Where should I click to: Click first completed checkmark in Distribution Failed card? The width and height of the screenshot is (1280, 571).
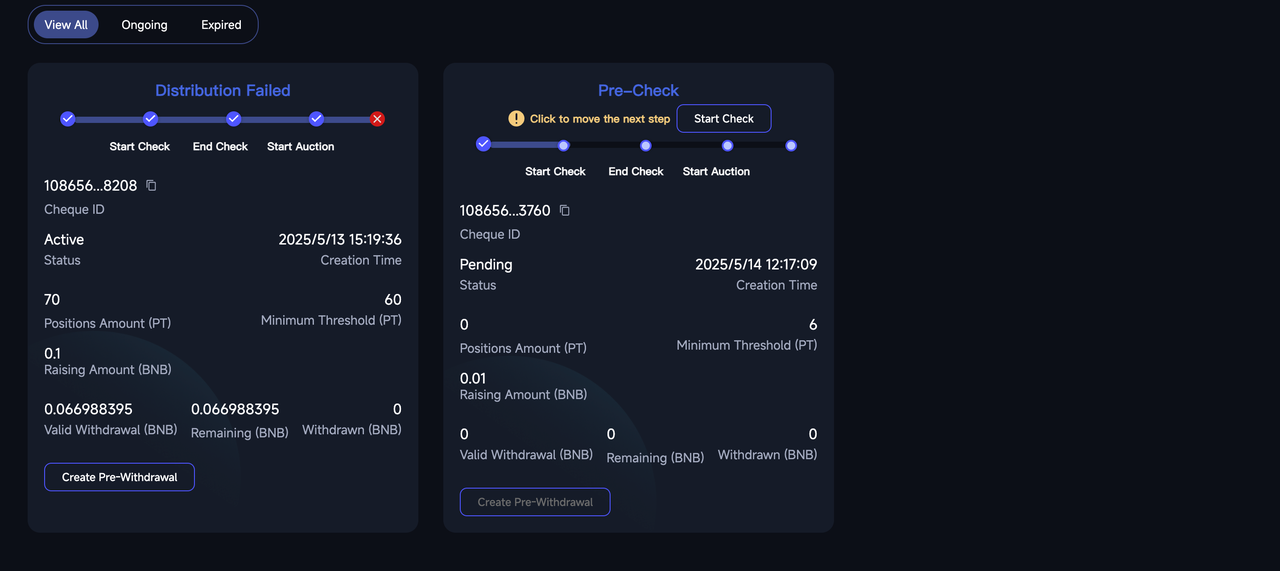pyautogui.click(x=68, y=119)
